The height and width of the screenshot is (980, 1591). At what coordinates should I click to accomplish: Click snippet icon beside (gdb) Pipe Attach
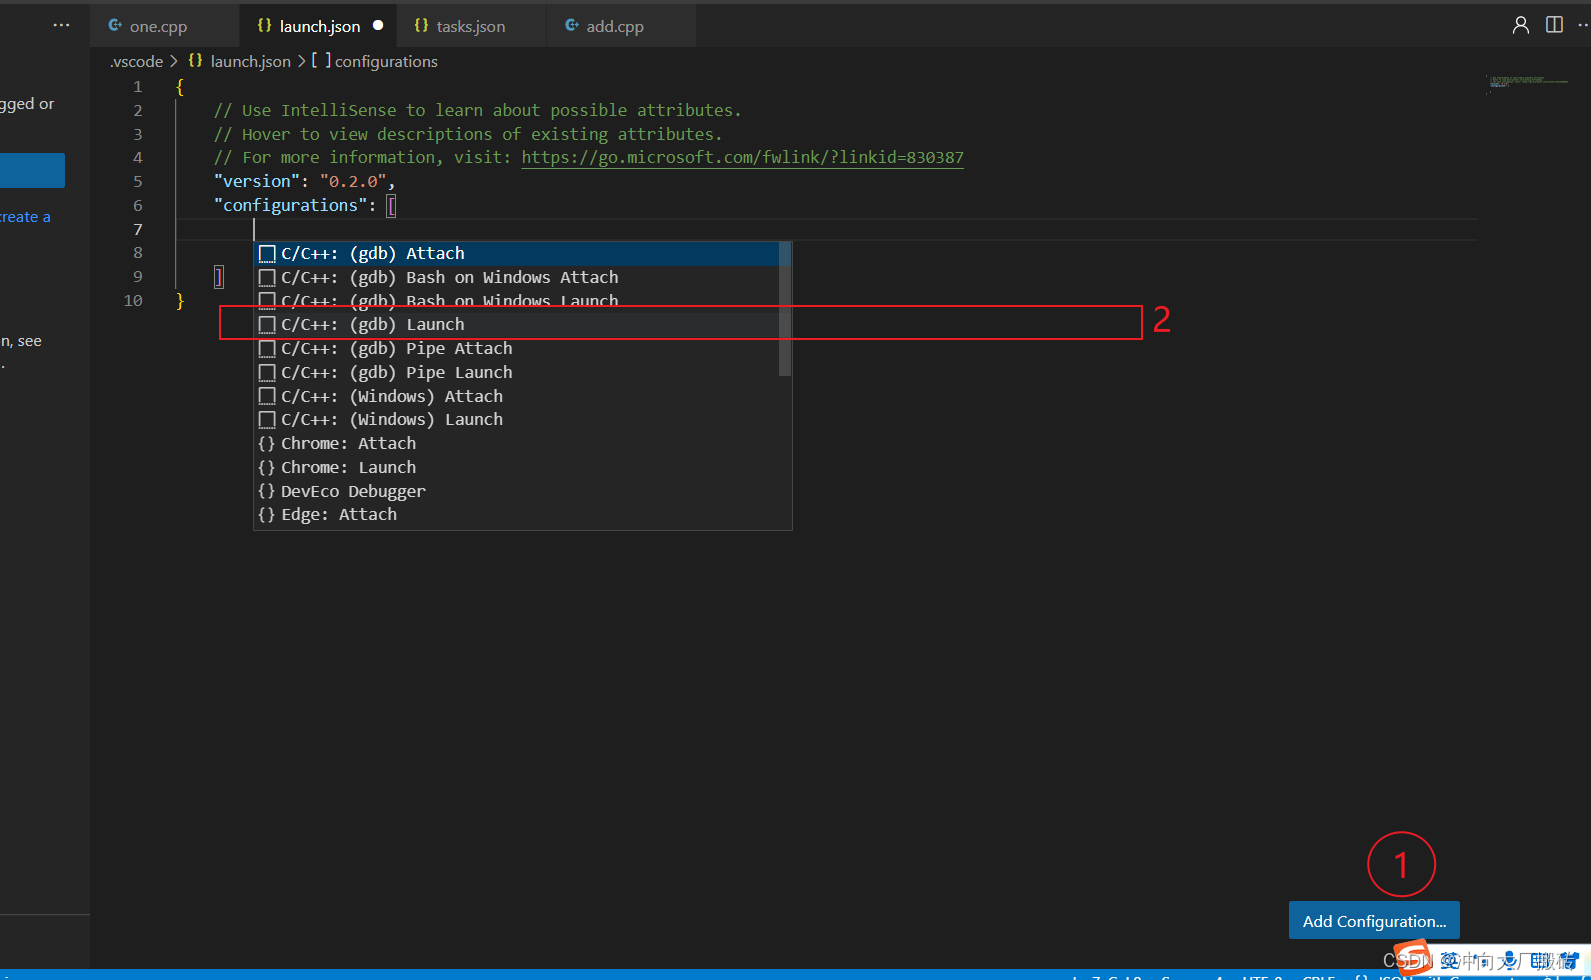[x=267, y=349]
